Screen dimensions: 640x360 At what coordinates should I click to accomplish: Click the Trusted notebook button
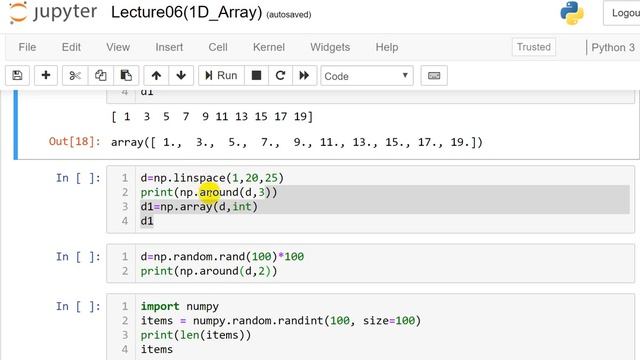pyautogui.click(x=533, y=47)
